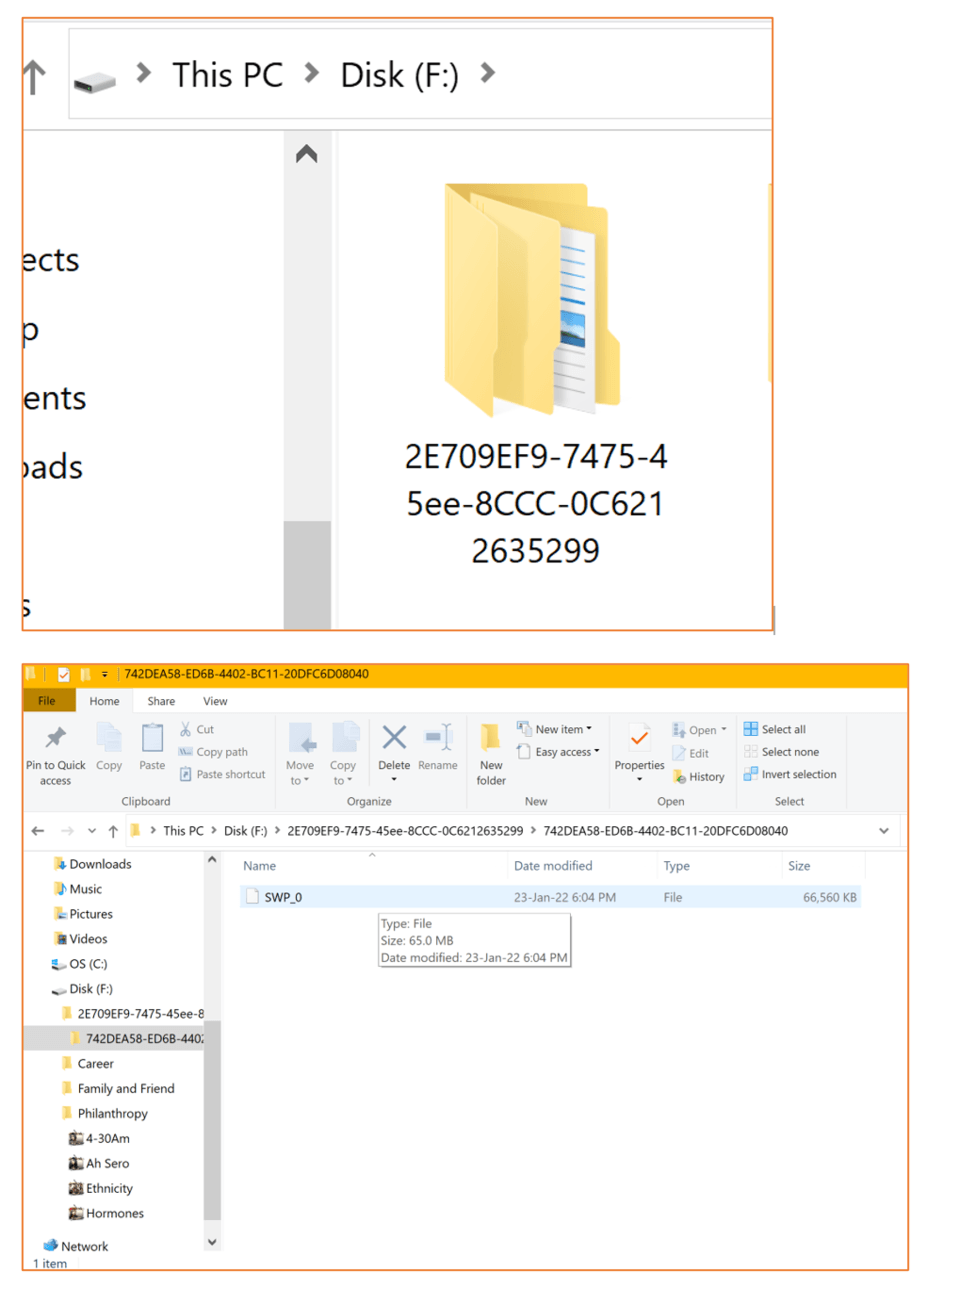Image resolution: width=960 pixels, height=1304 pixels.
Task: Open recent locations dropdown arrow
Action: pos(92,831)
